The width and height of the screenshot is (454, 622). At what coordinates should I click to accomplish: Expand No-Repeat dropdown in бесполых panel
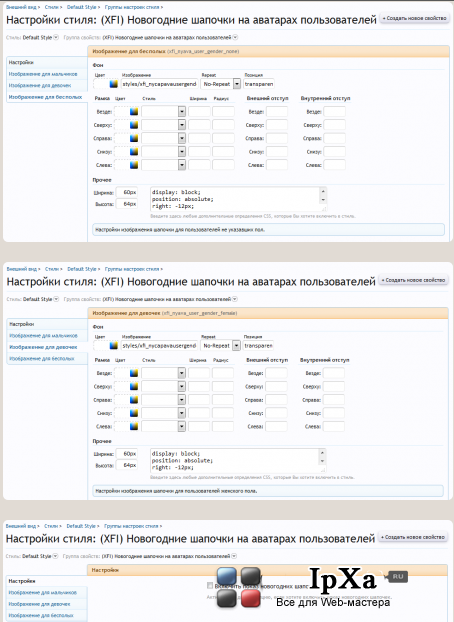pos(237,84)
